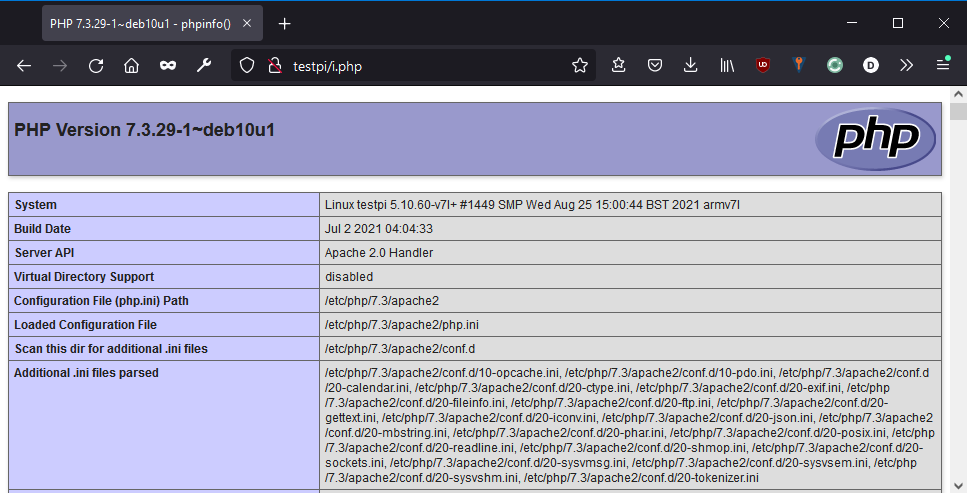This screenshot has width=967, height=493.
Task: Show more toolbar items overflow chevron
Action: click(x=907, y=65)
